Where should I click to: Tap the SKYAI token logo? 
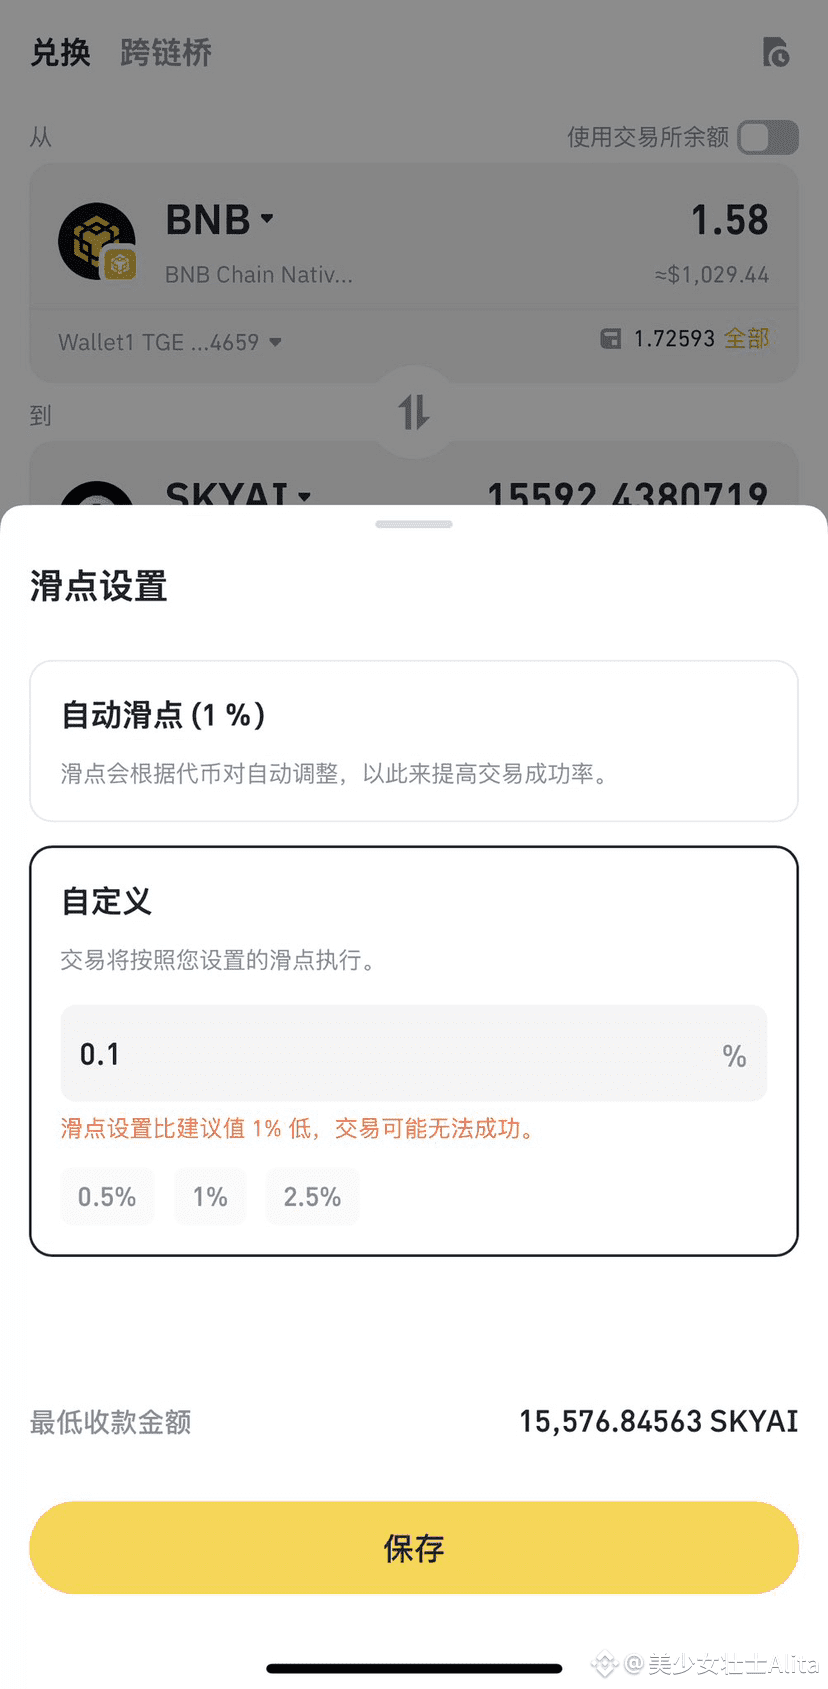pos(97,493)
